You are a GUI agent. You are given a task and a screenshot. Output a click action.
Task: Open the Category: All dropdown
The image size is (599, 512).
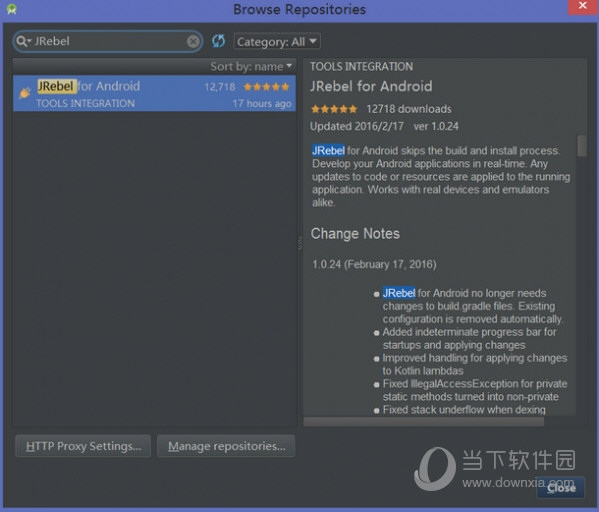pos(277,41)
